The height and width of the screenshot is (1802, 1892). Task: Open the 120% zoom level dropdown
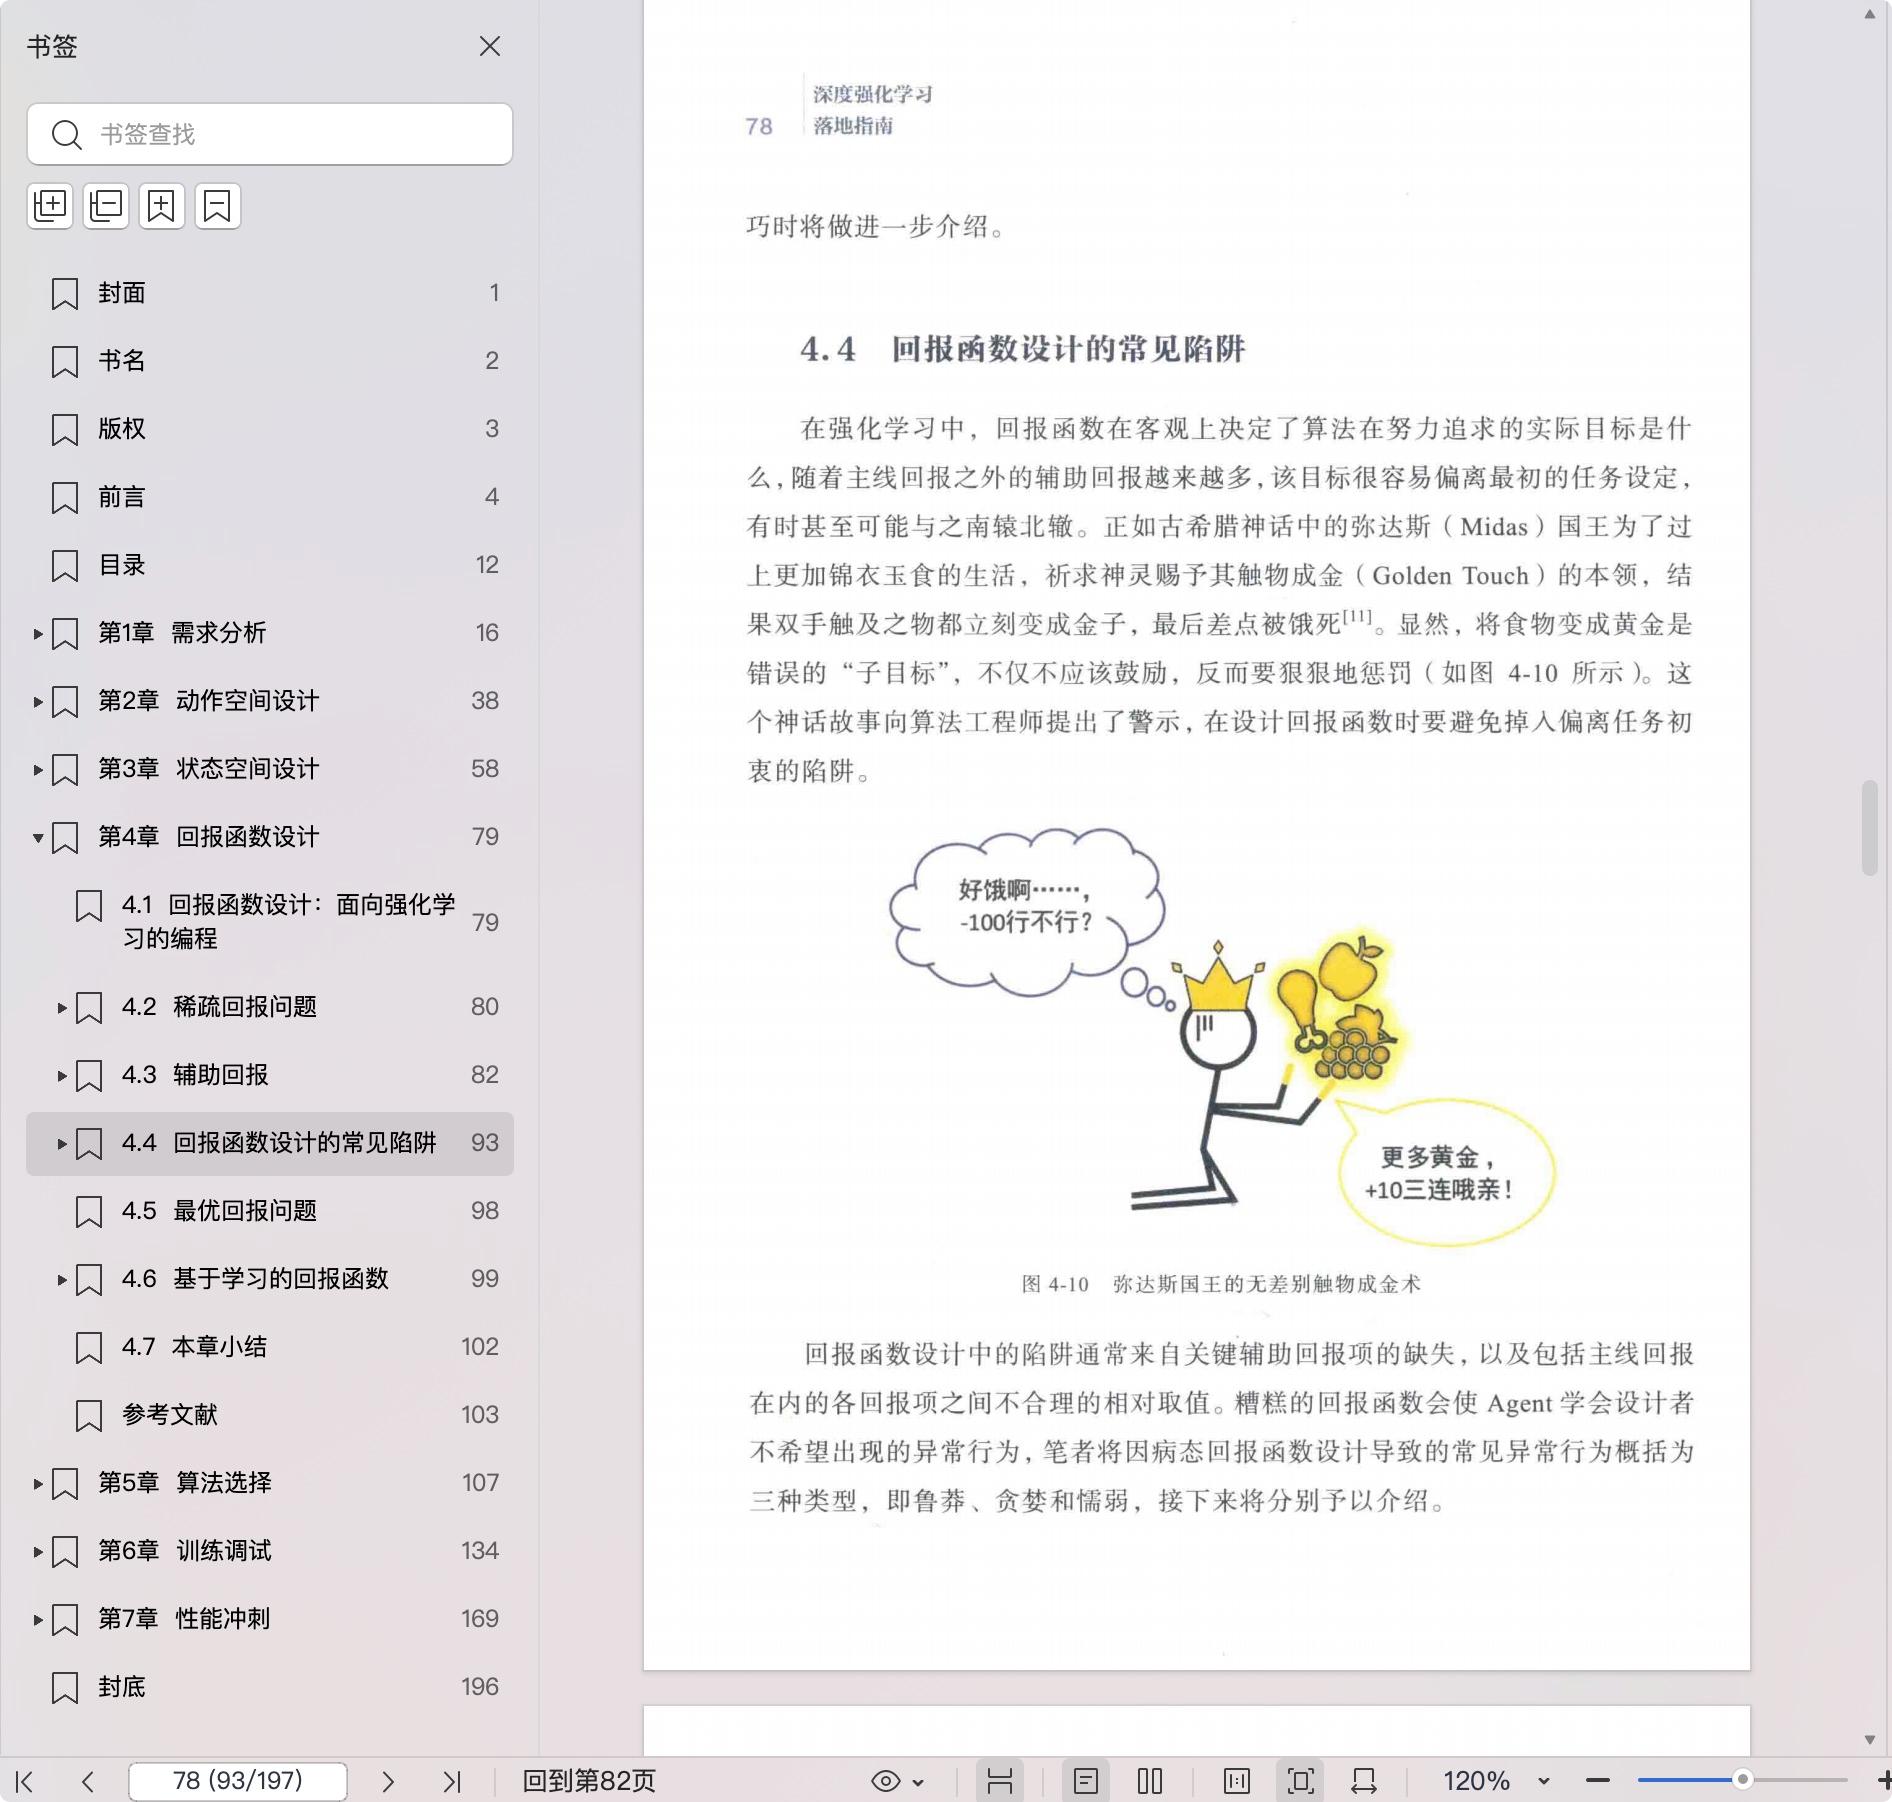point(1543,1781)
